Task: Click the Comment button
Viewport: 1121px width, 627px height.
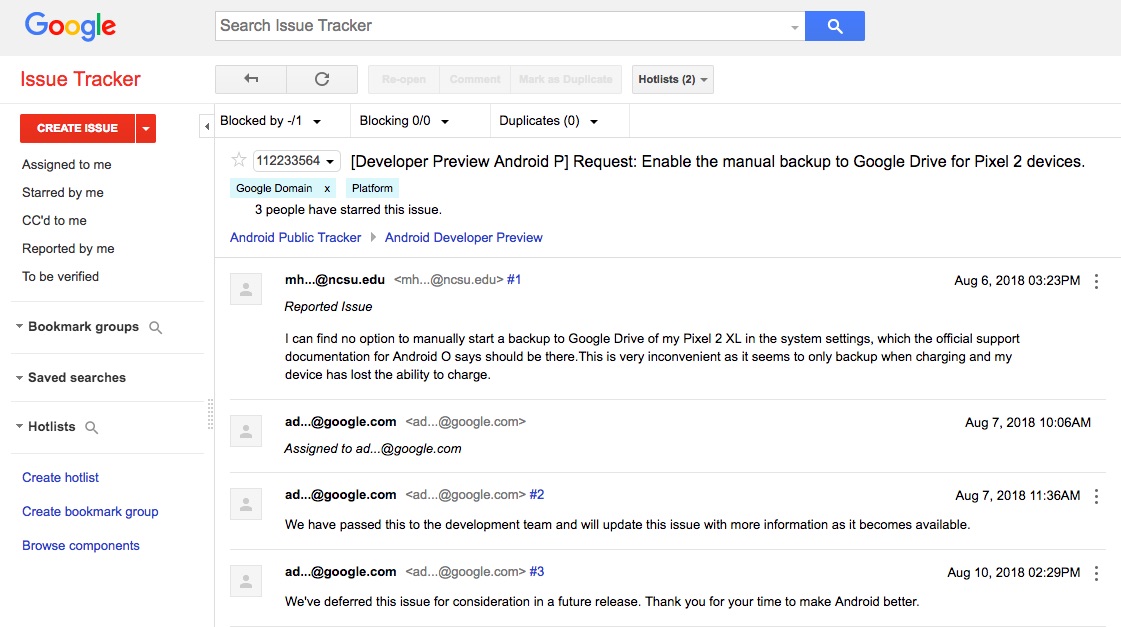Action: point(475,79)
